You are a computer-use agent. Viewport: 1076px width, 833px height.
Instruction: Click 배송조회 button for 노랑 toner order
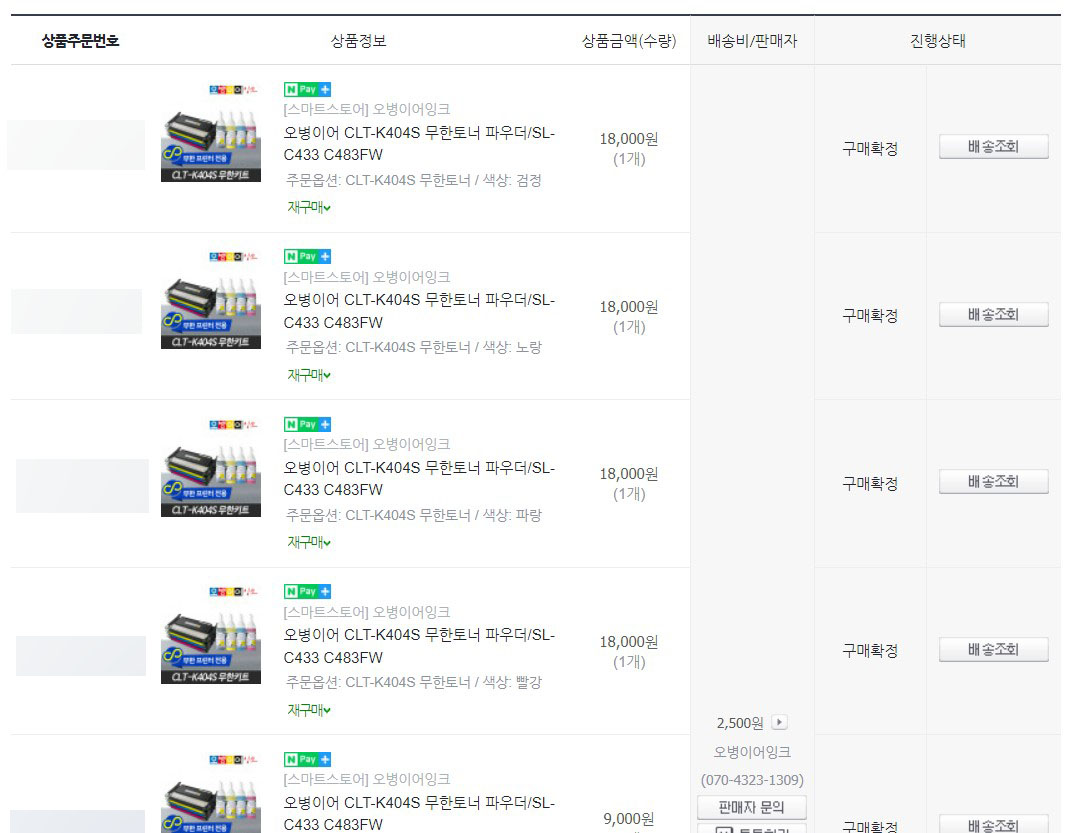(994, 315)
